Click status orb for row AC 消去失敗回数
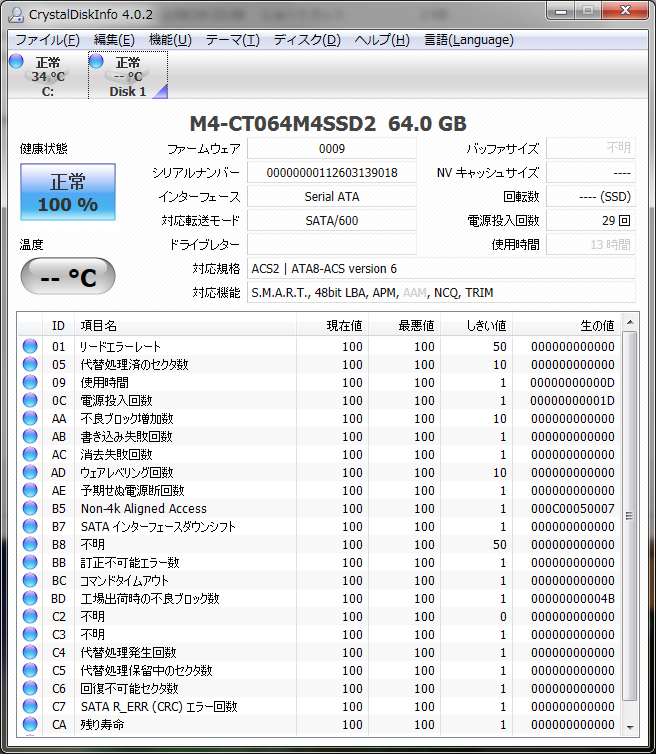656x754 pixels. pyautogui.click(x=30, y=454)
